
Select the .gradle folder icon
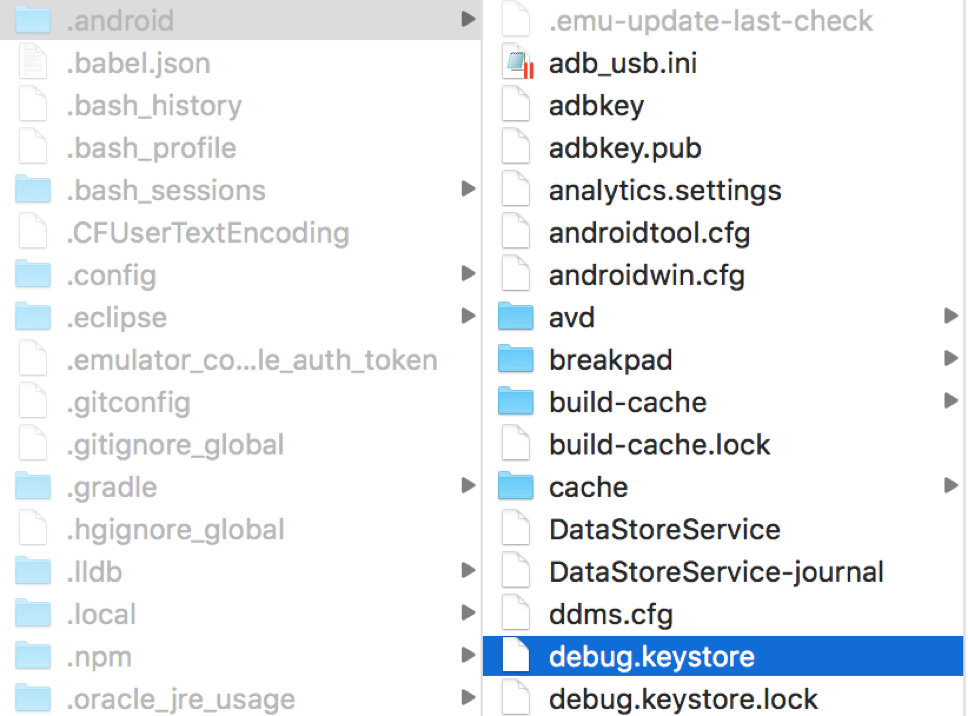[x=33, y=486]
